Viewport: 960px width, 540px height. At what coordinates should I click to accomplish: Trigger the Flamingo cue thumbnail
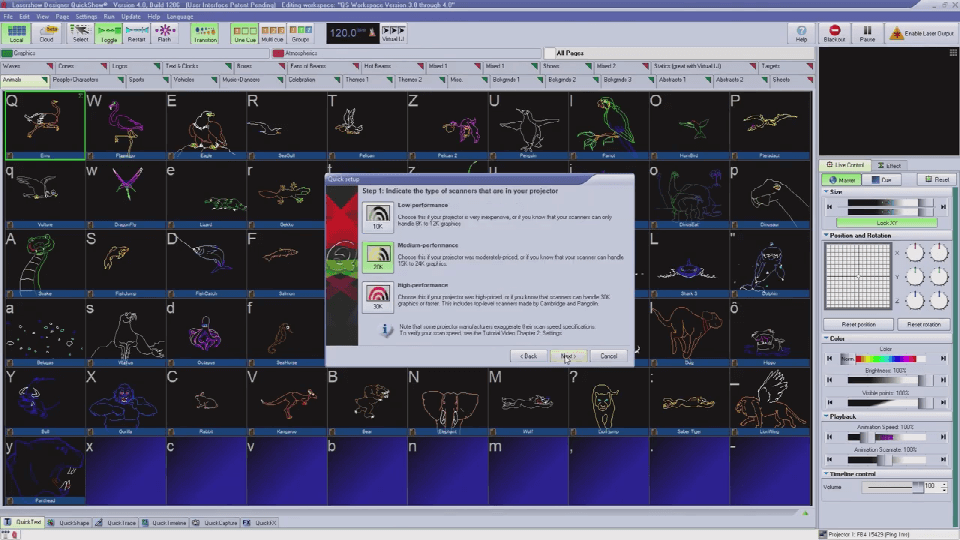(x=126, y=126)
